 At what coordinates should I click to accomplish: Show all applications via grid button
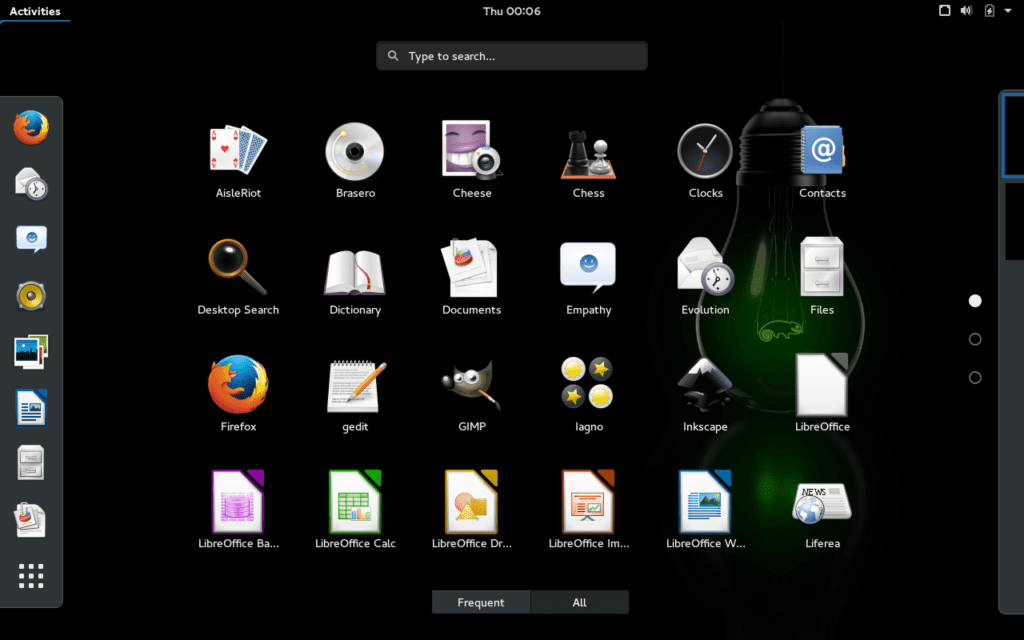point(31,576)
